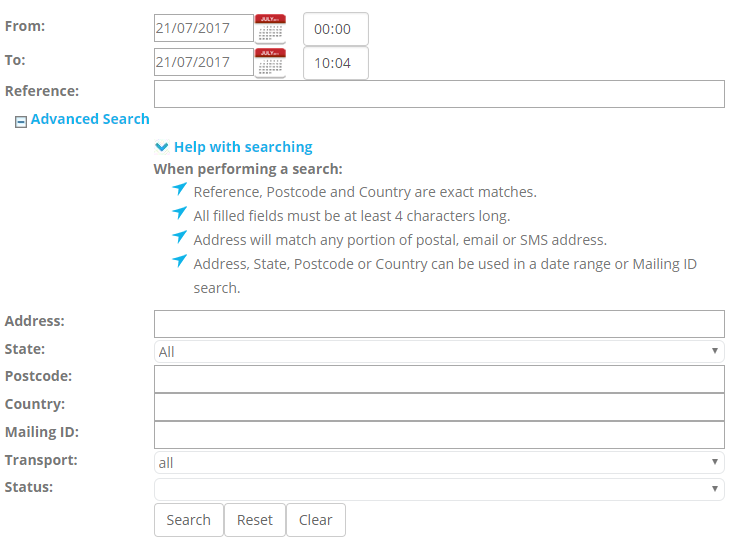This screenshot has height=537, width=736.
Task: Click the From time box showing 00:00
Action: (x=335, y=29)
